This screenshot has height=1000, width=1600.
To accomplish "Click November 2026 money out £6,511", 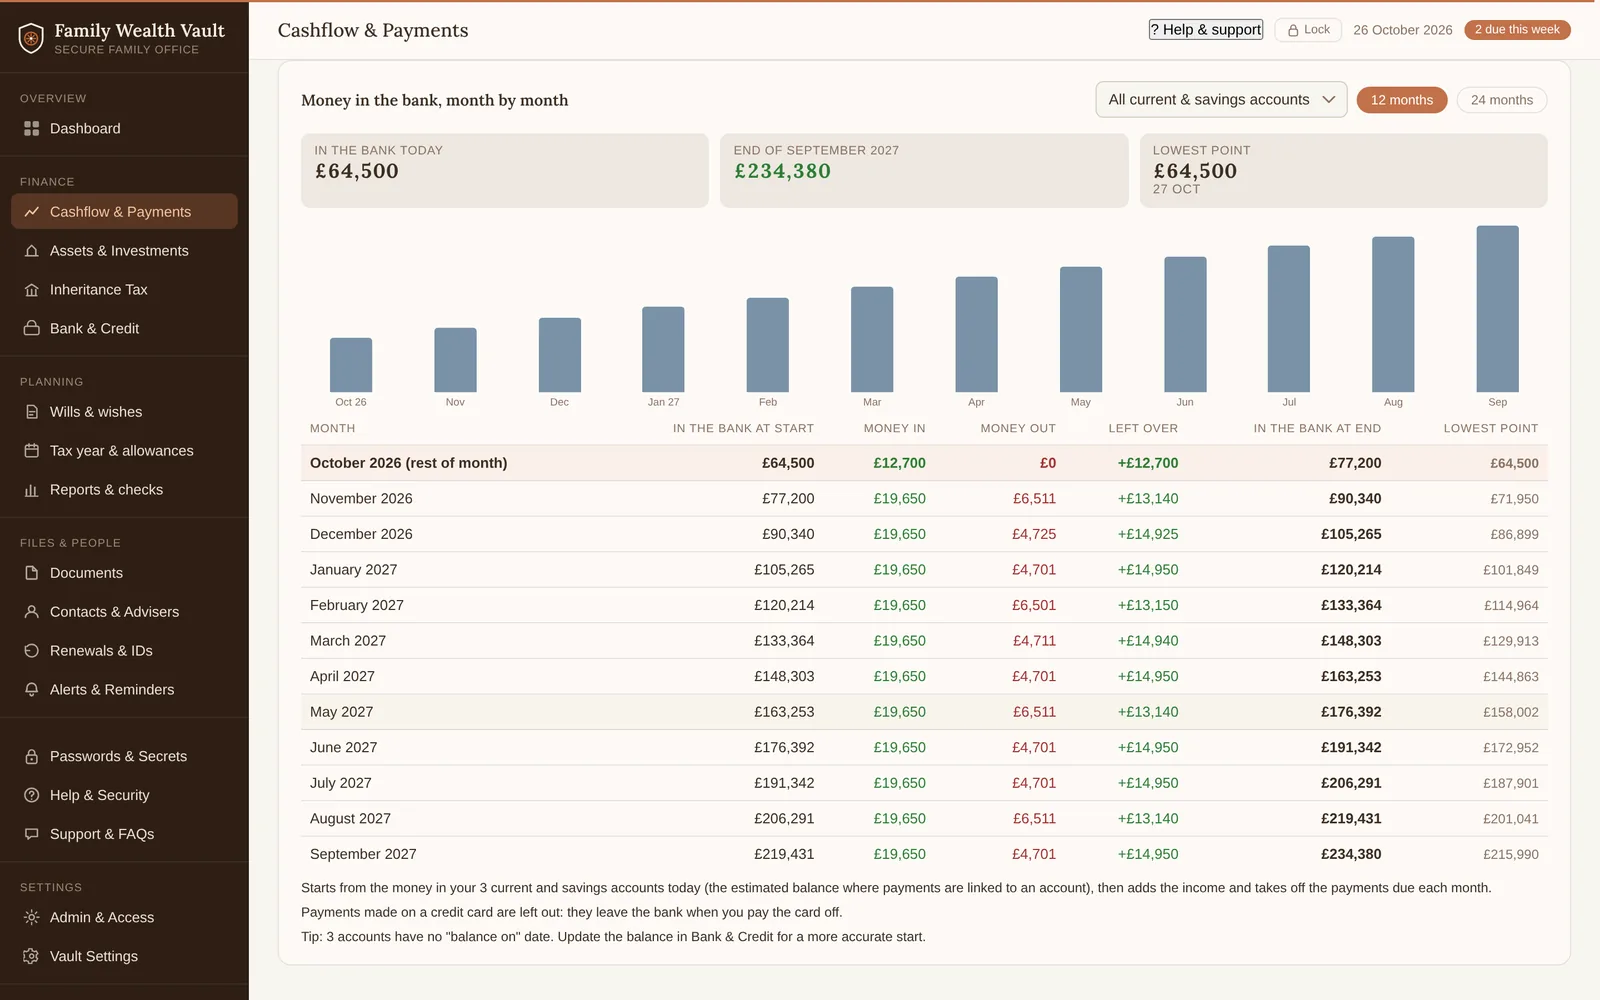I will point(1034,499).
